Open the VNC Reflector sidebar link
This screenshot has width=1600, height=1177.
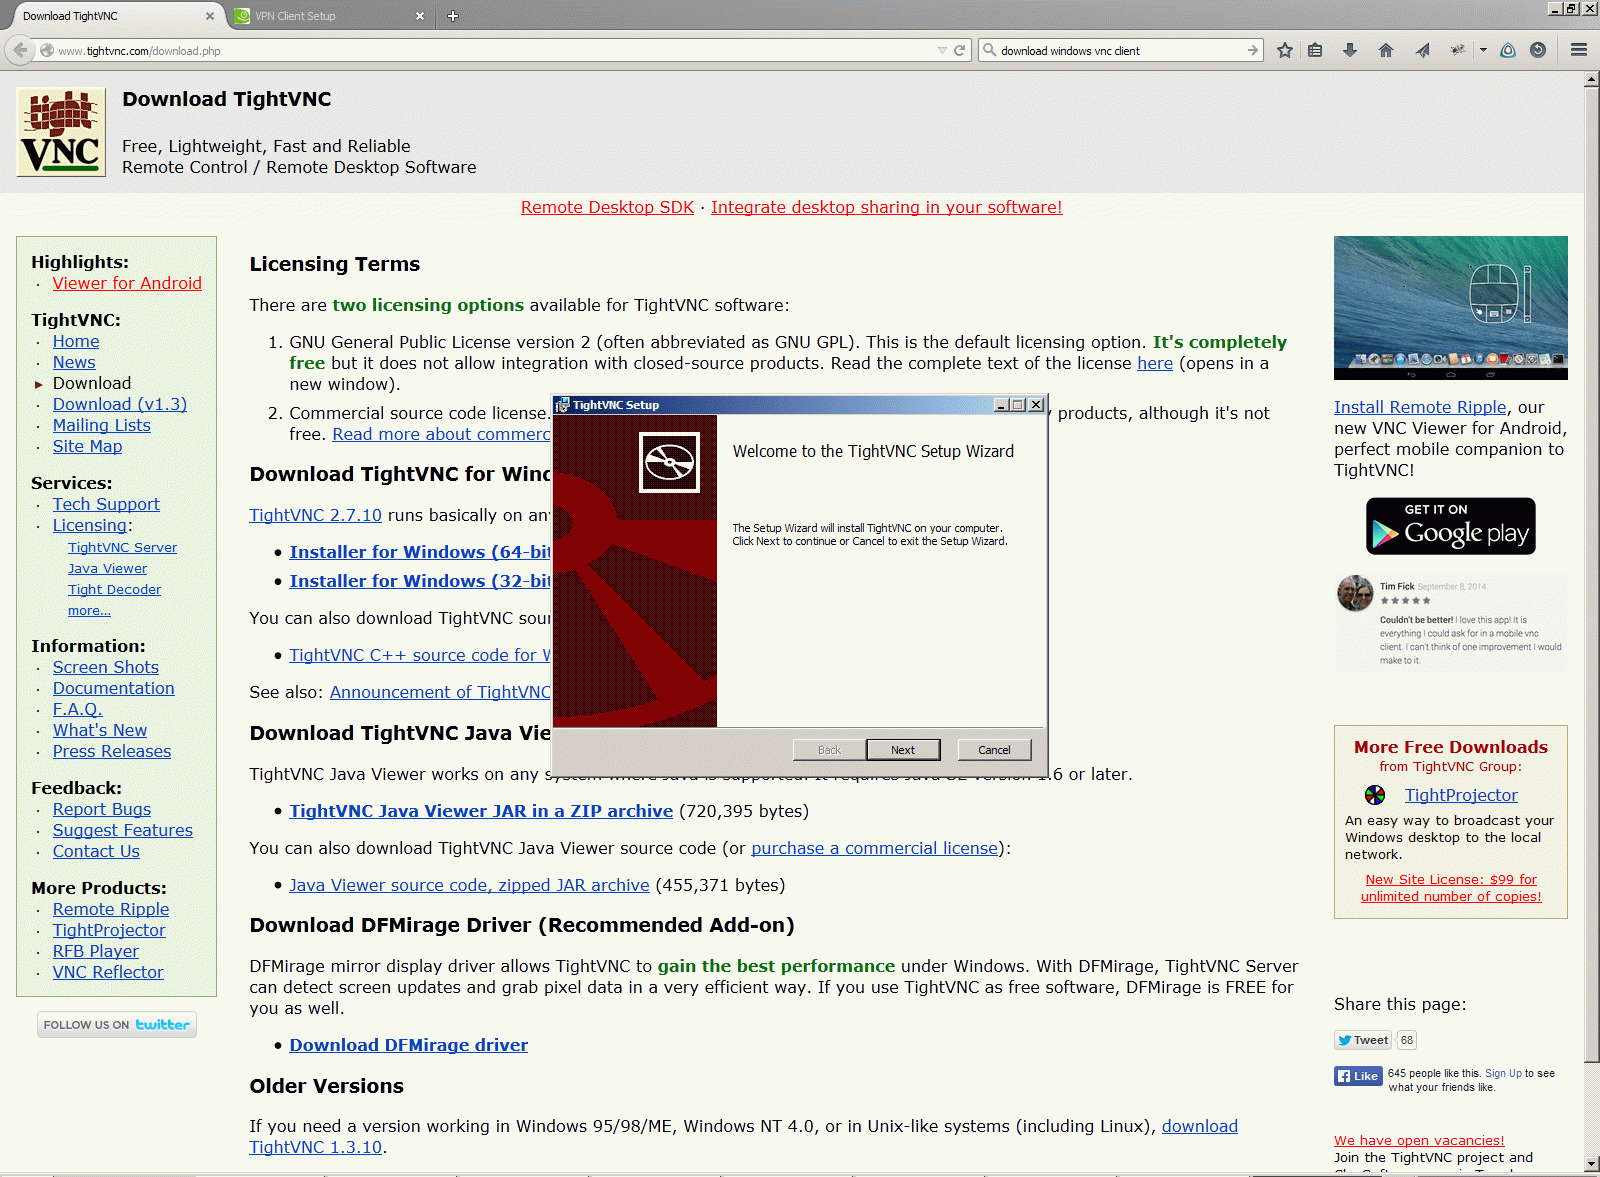pyautogui.click(x=108, y=973)
